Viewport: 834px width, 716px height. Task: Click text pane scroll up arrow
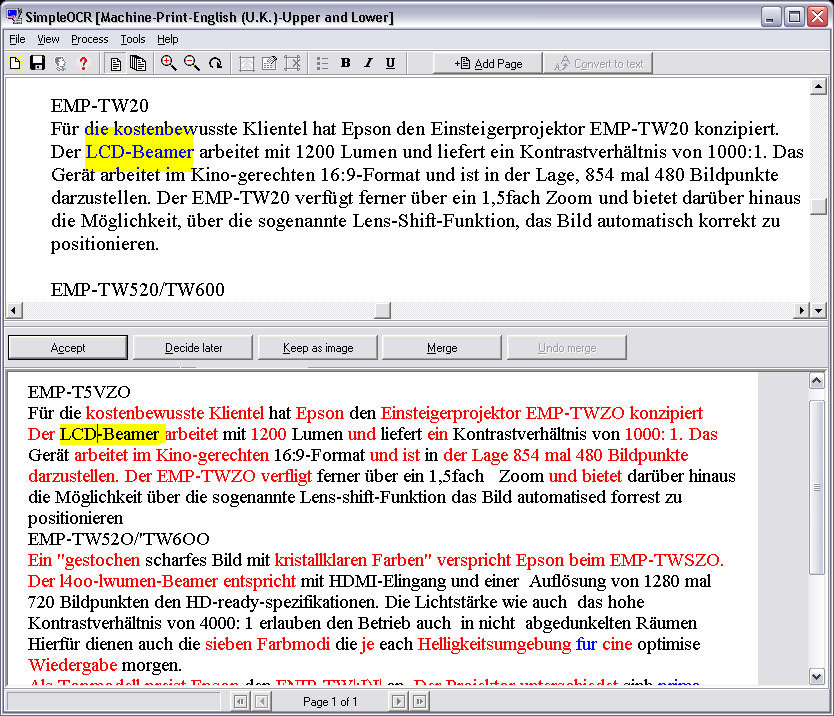point(816,380)
